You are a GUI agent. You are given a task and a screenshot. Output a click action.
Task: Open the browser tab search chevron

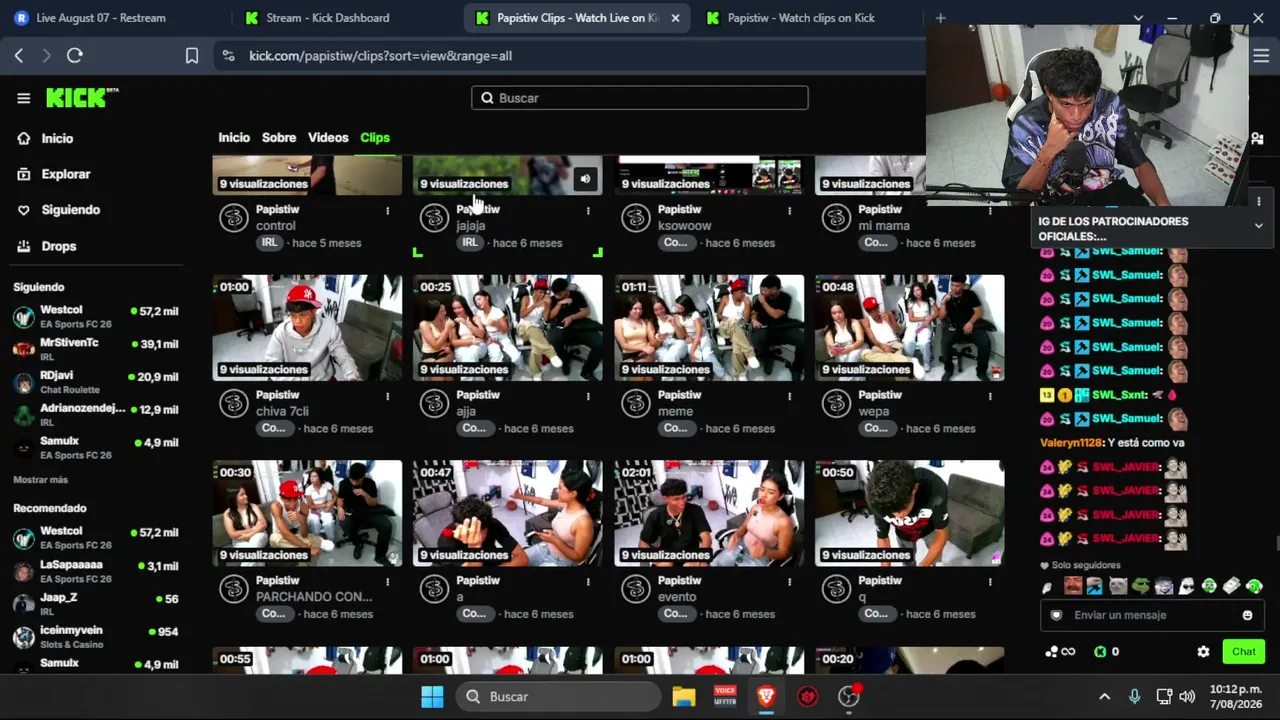click(1138, 18)
